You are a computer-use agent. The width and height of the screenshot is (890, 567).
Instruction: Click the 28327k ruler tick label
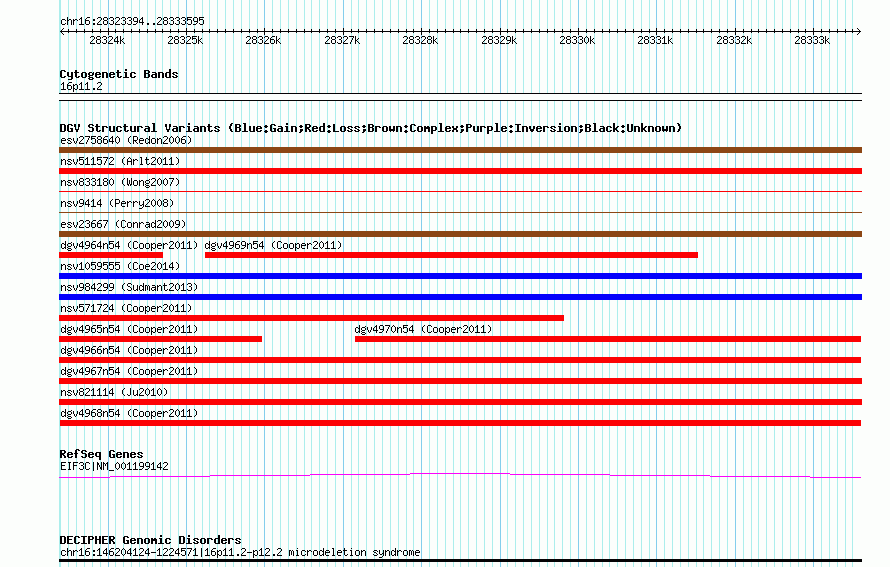342,40
